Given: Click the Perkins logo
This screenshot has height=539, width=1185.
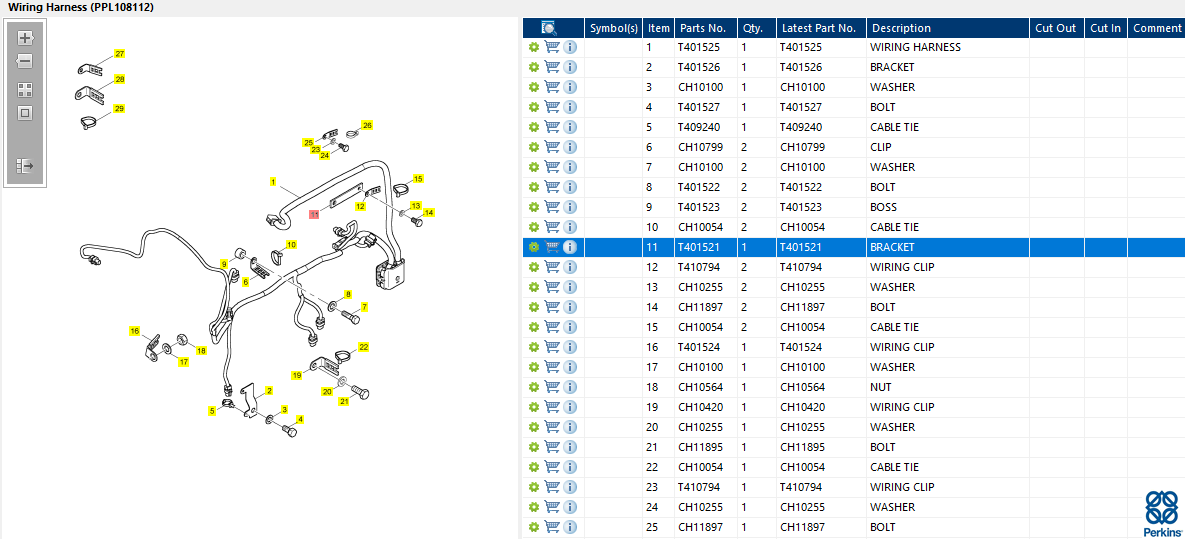Looking at the screenshot, I should [x=1162, y=513].
